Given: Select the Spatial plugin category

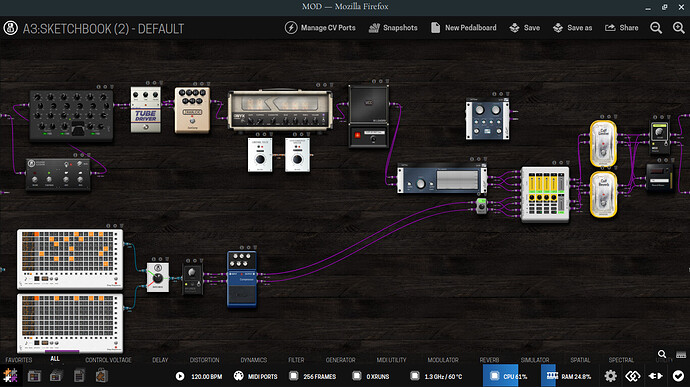Looking at the screenshot, I should (580, 360).
